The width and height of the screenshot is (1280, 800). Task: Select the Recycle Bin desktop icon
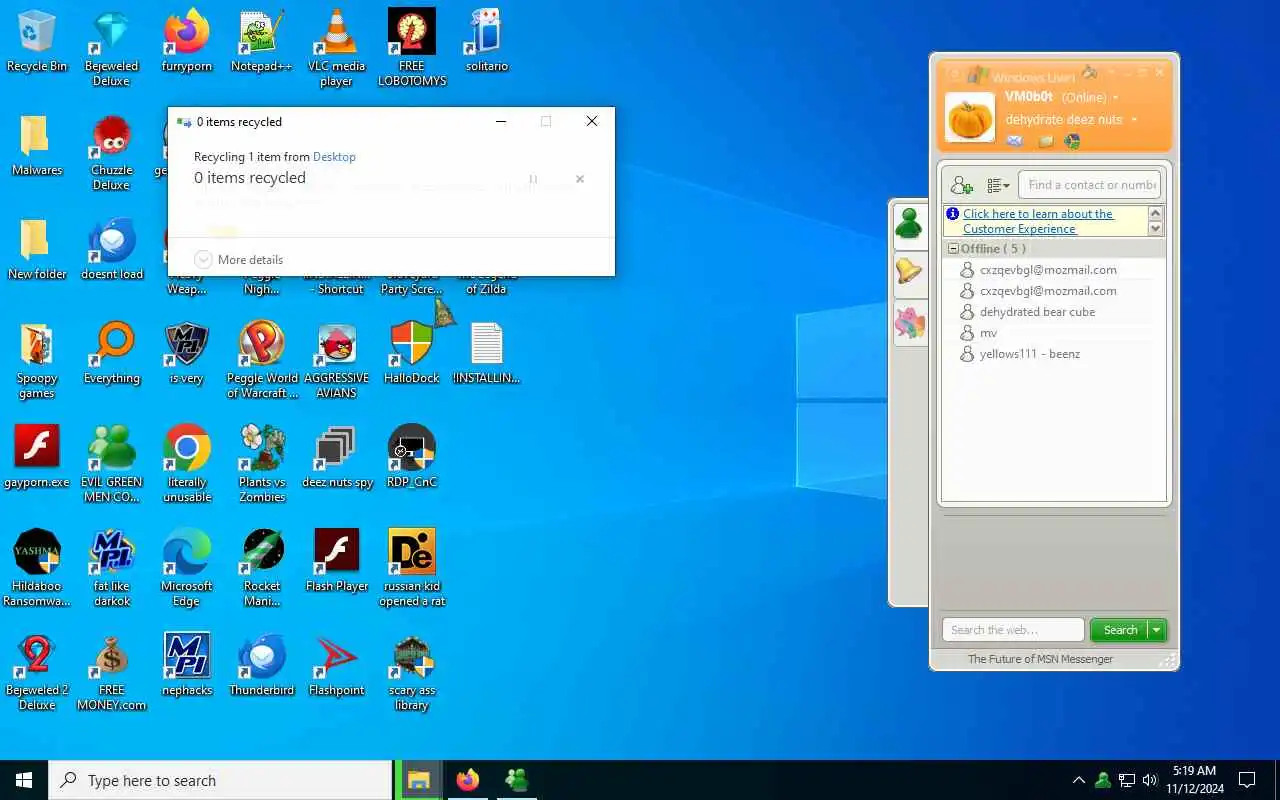coord(37,41)
